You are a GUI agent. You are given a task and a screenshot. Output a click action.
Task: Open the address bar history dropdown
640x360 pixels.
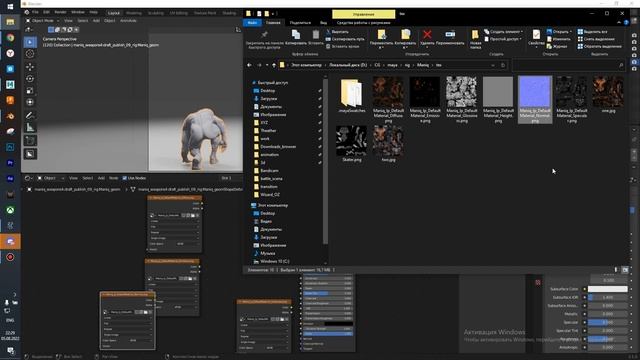[493, 65]
